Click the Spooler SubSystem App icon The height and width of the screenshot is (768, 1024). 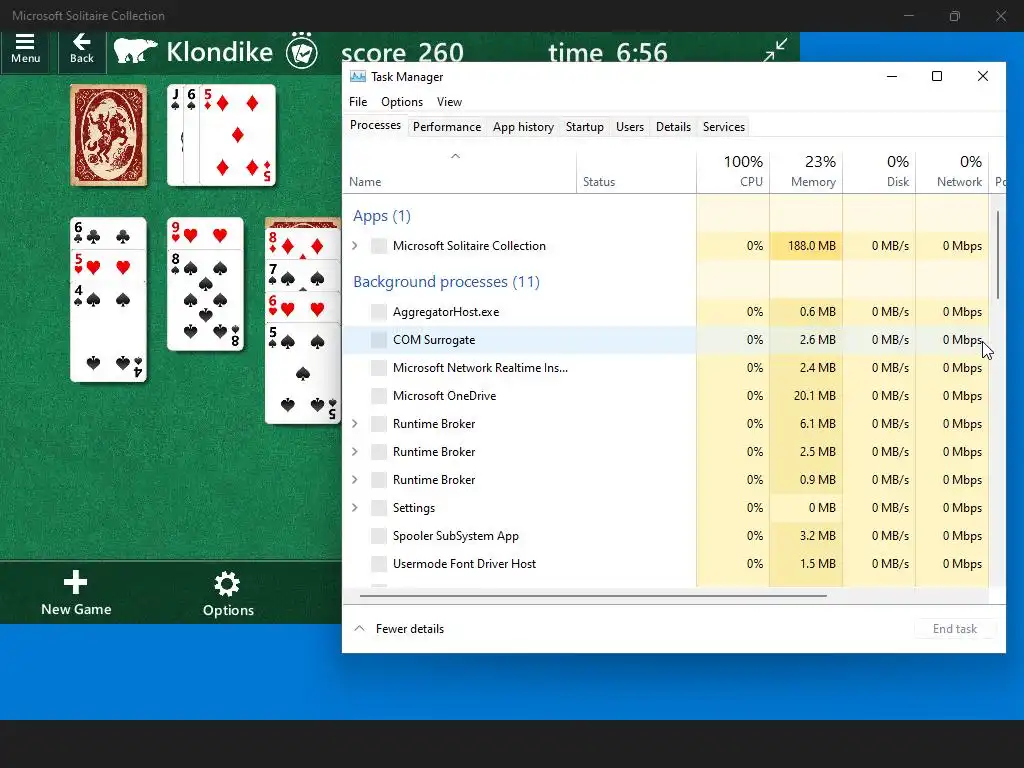coord(379,536)
